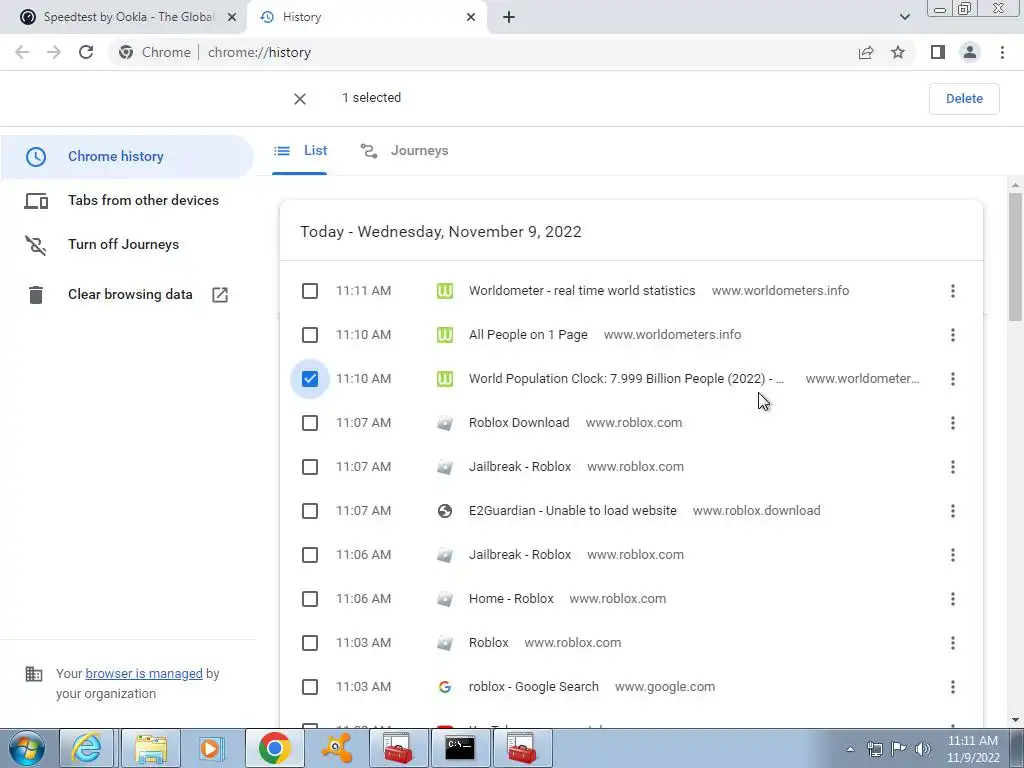Check the 11:06 AM Jailbreak - Roblox checkbox
Screen dimensions: 1024x768
[310, 555]
